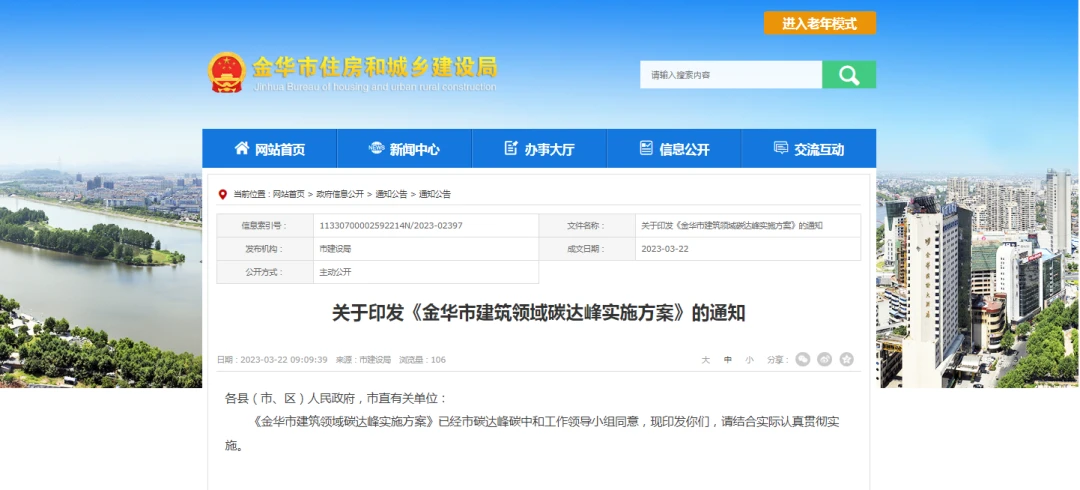This screenshot has width=1080, height=490.
Task: Set font size to medium (中)
Action: pos(728,360)
